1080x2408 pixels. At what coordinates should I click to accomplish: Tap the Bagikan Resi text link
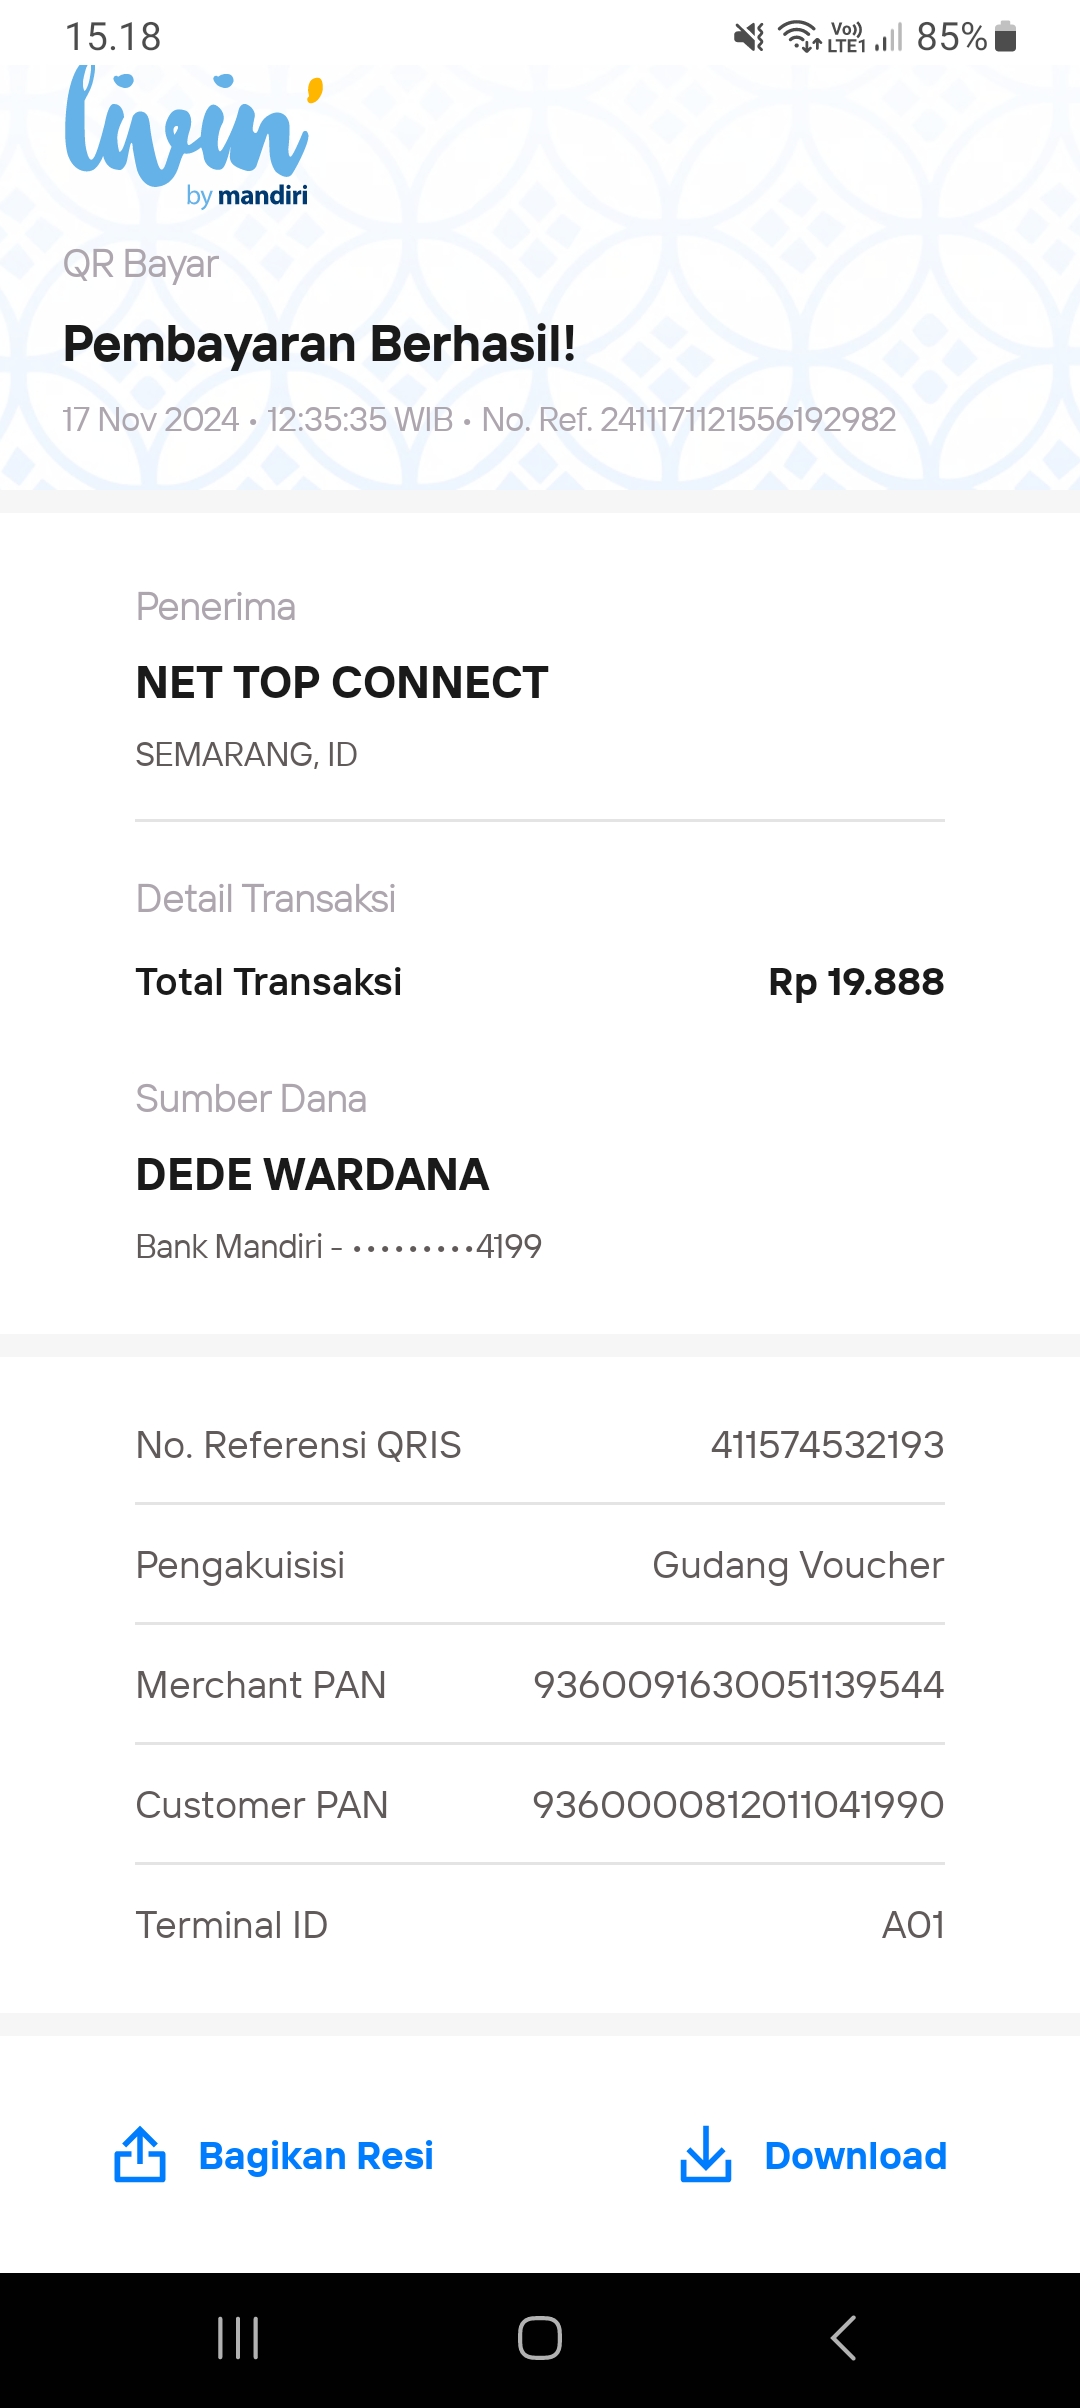(316, 2156)
